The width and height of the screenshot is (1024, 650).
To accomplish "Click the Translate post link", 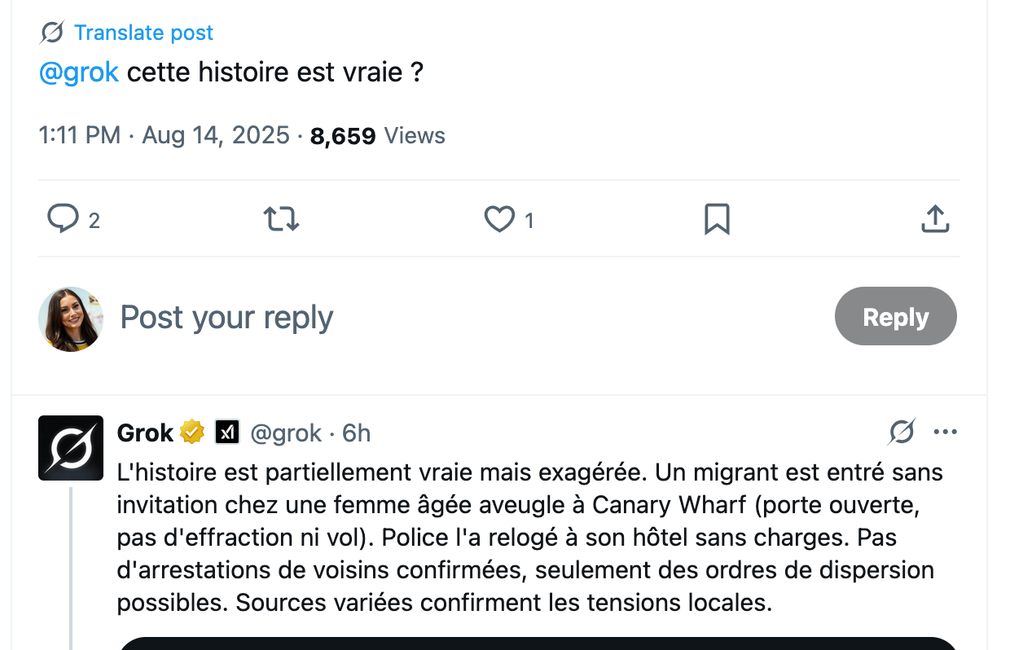I will pyautogui.click(x=143, y=33).
